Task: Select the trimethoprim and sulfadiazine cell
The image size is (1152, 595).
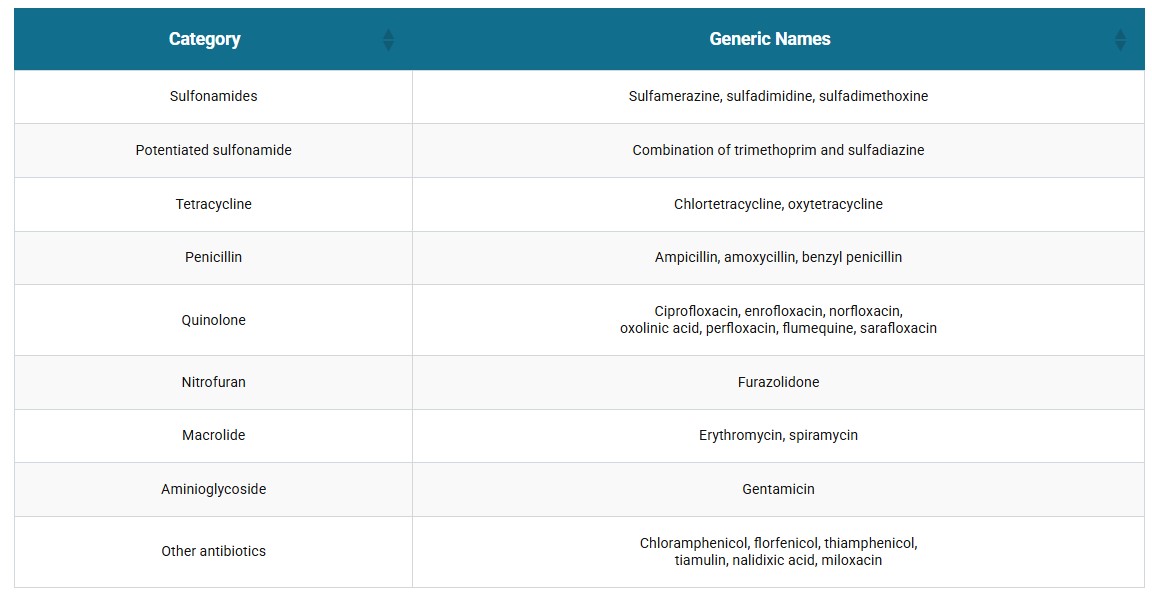Action: coord(778,150)
